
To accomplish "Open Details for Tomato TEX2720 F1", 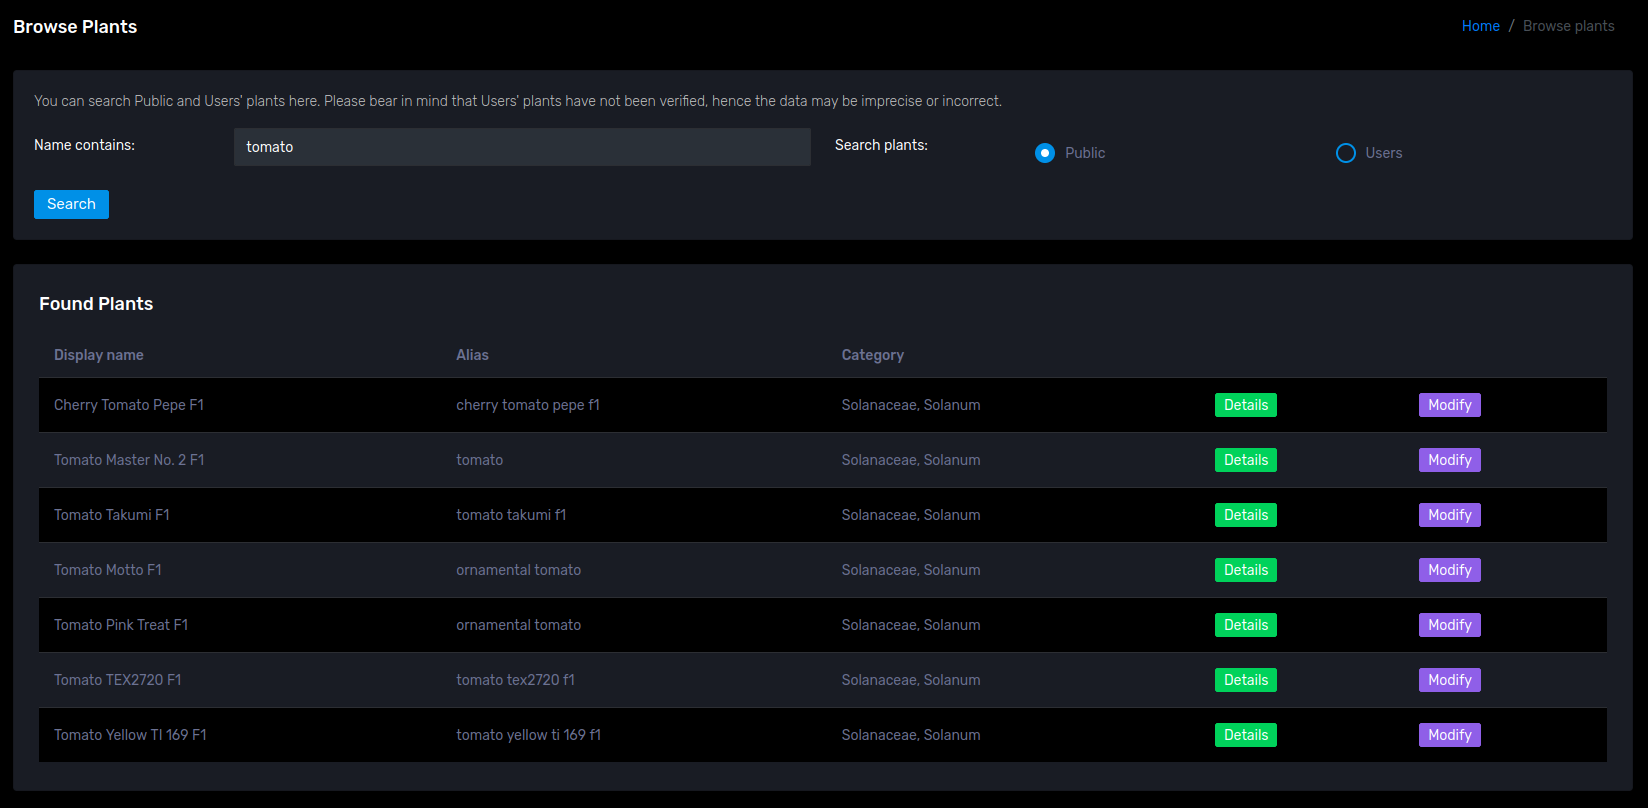I will pyautogui.click(x=1245, y=680).
